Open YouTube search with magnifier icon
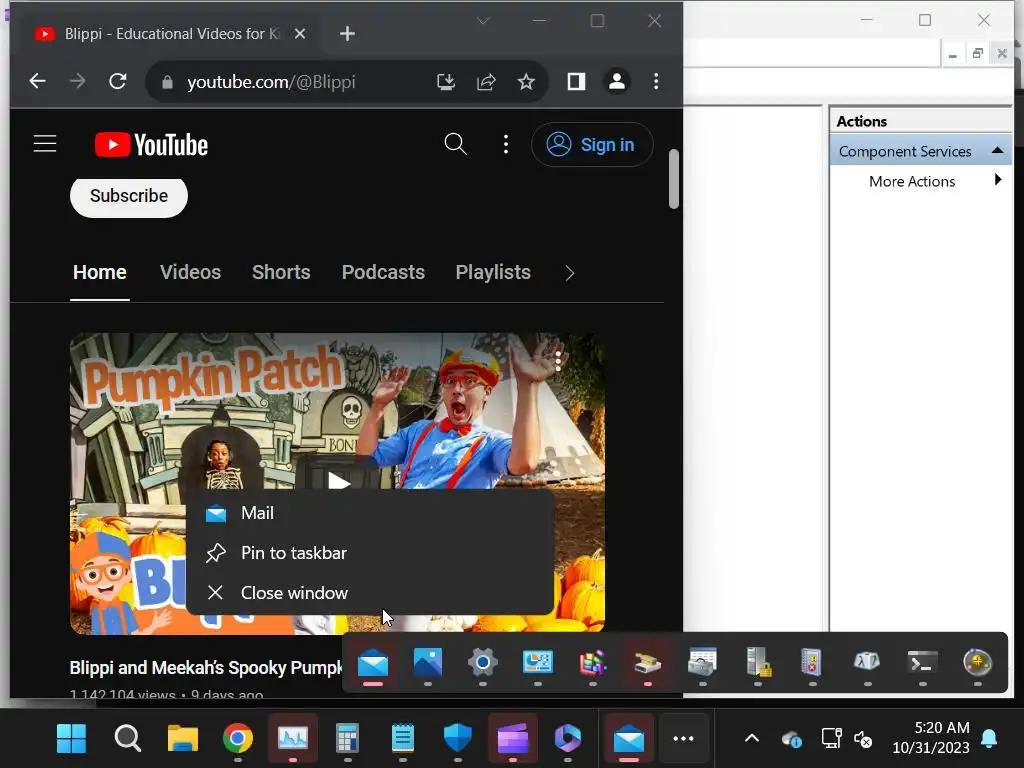1024x768 pixels. click(x=455, y=144)
